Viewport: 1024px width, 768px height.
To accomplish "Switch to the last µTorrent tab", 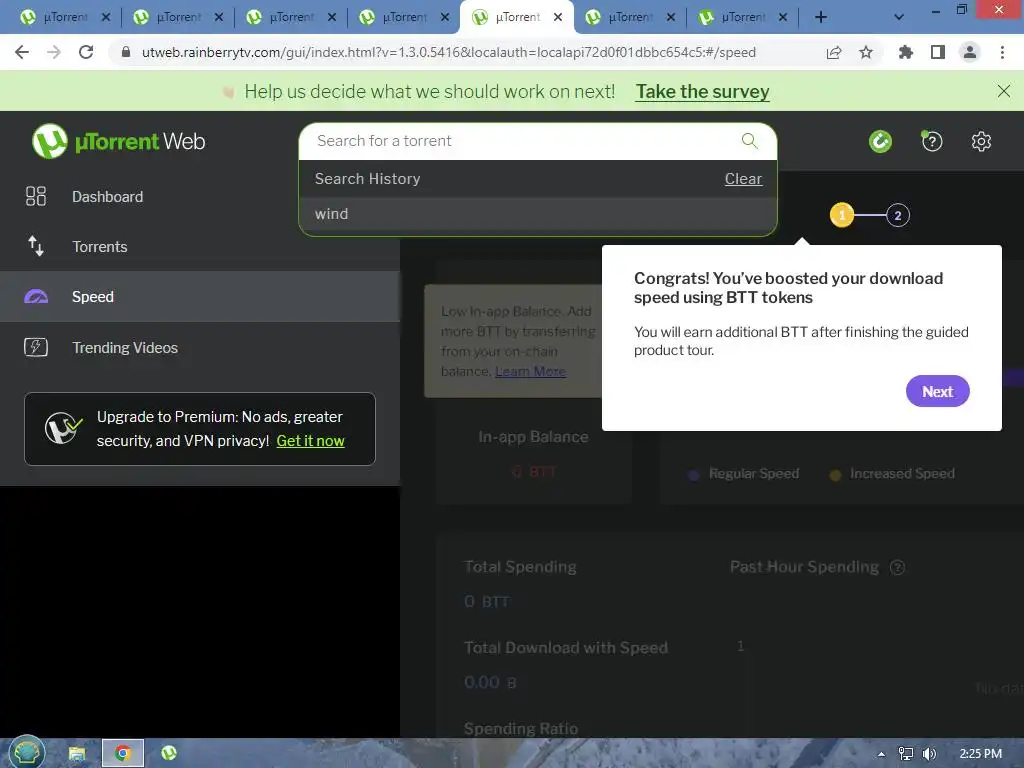I will click(x=741, y=17).
